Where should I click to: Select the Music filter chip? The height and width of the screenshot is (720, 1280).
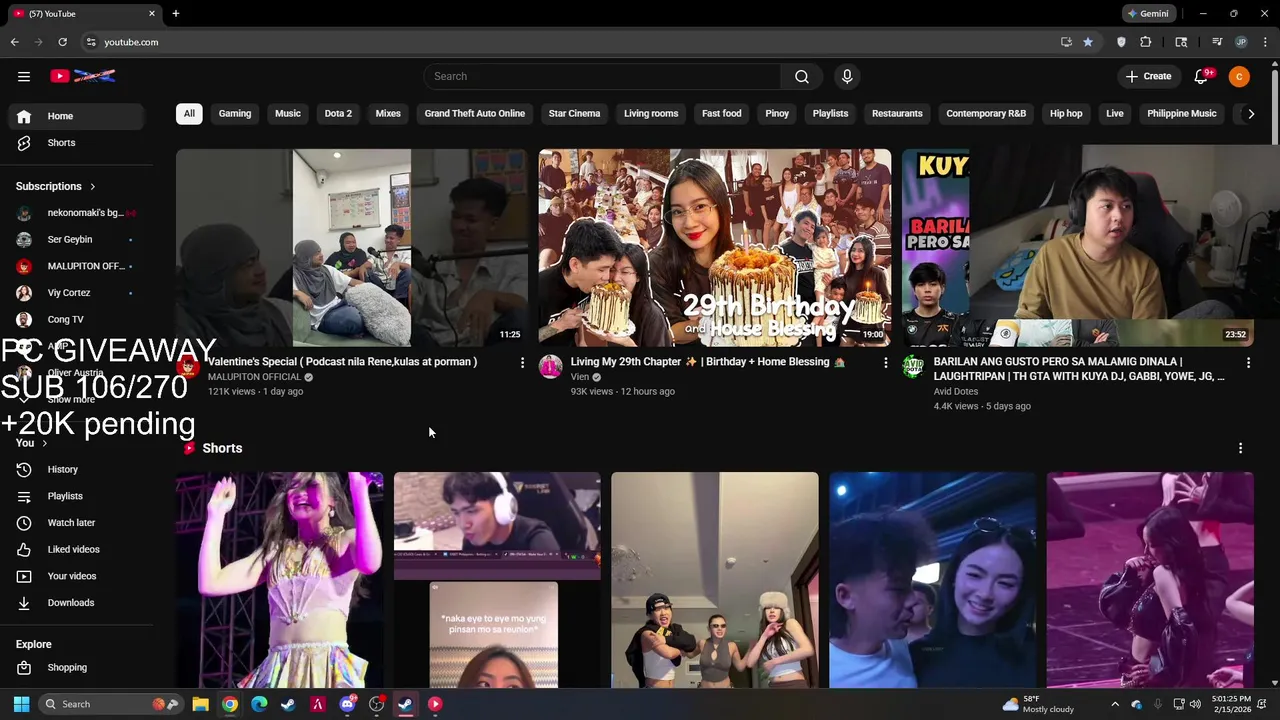pos(288,113)
